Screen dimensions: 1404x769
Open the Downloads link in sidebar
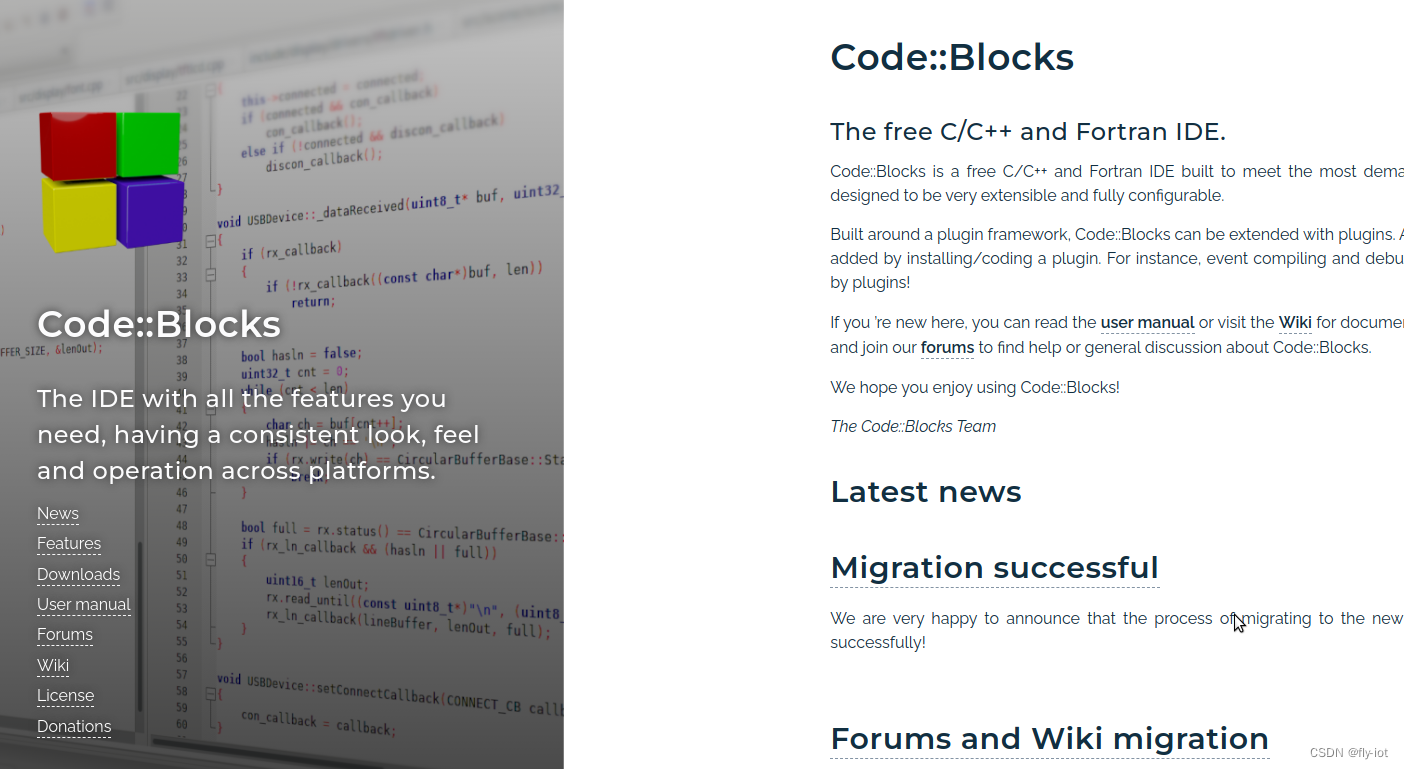78,574
